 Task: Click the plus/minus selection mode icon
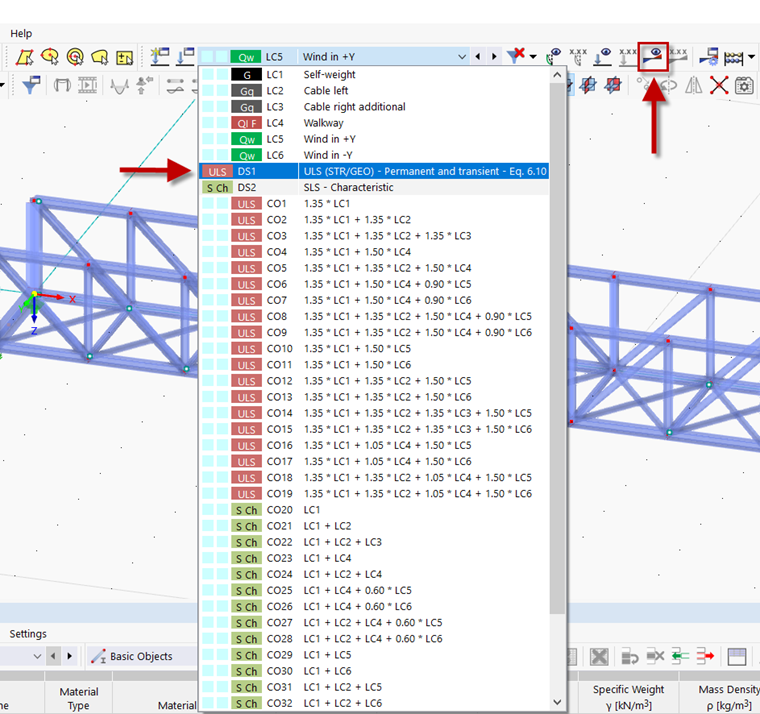click(125, 57)
